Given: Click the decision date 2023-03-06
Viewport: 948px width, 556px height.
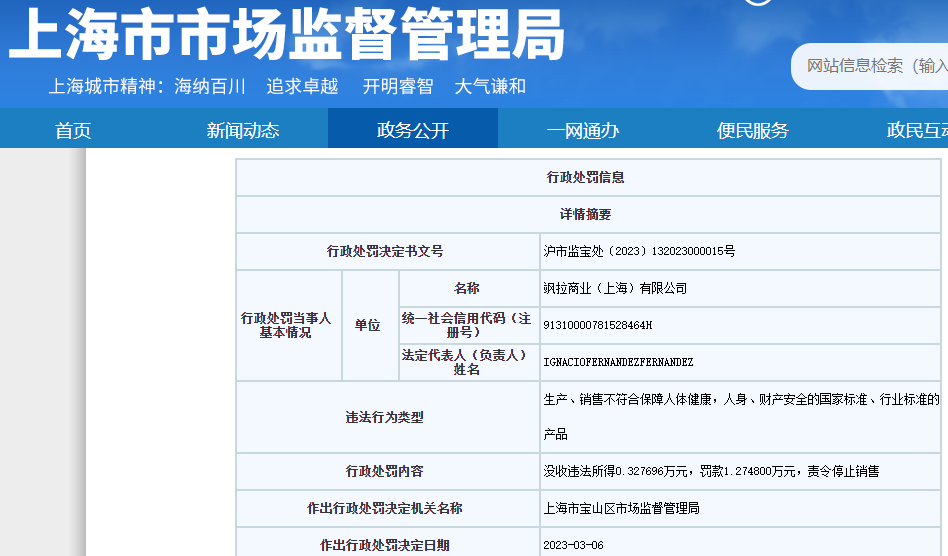Looking at the screenshot, I should (573, 545).
